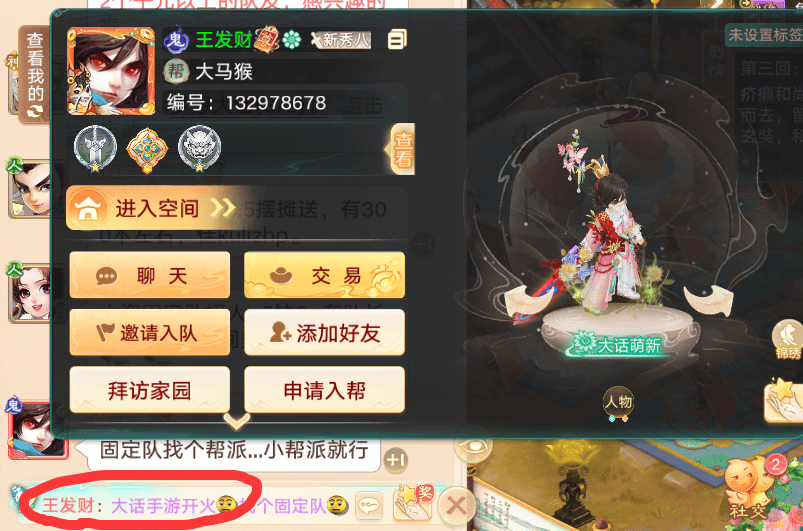Open the copy-info icon beside the player name
The height and width of the screenshot is (531, 803).
click(397, 39)
